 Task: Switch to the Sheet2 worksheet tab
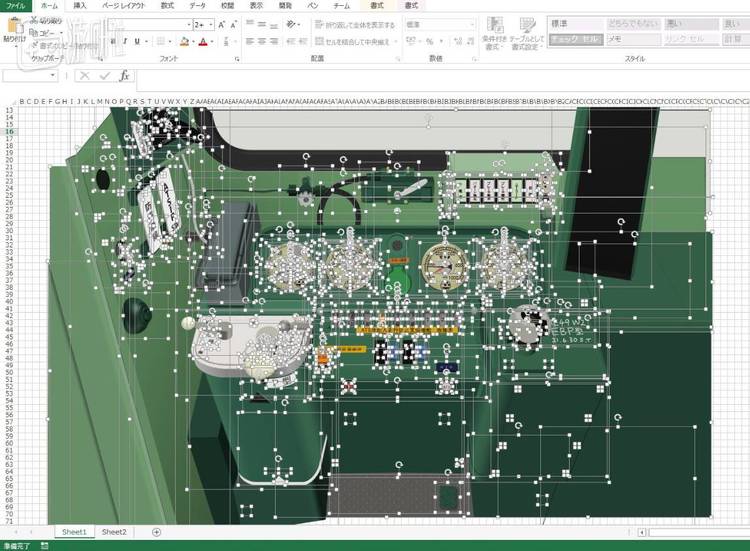114,532
